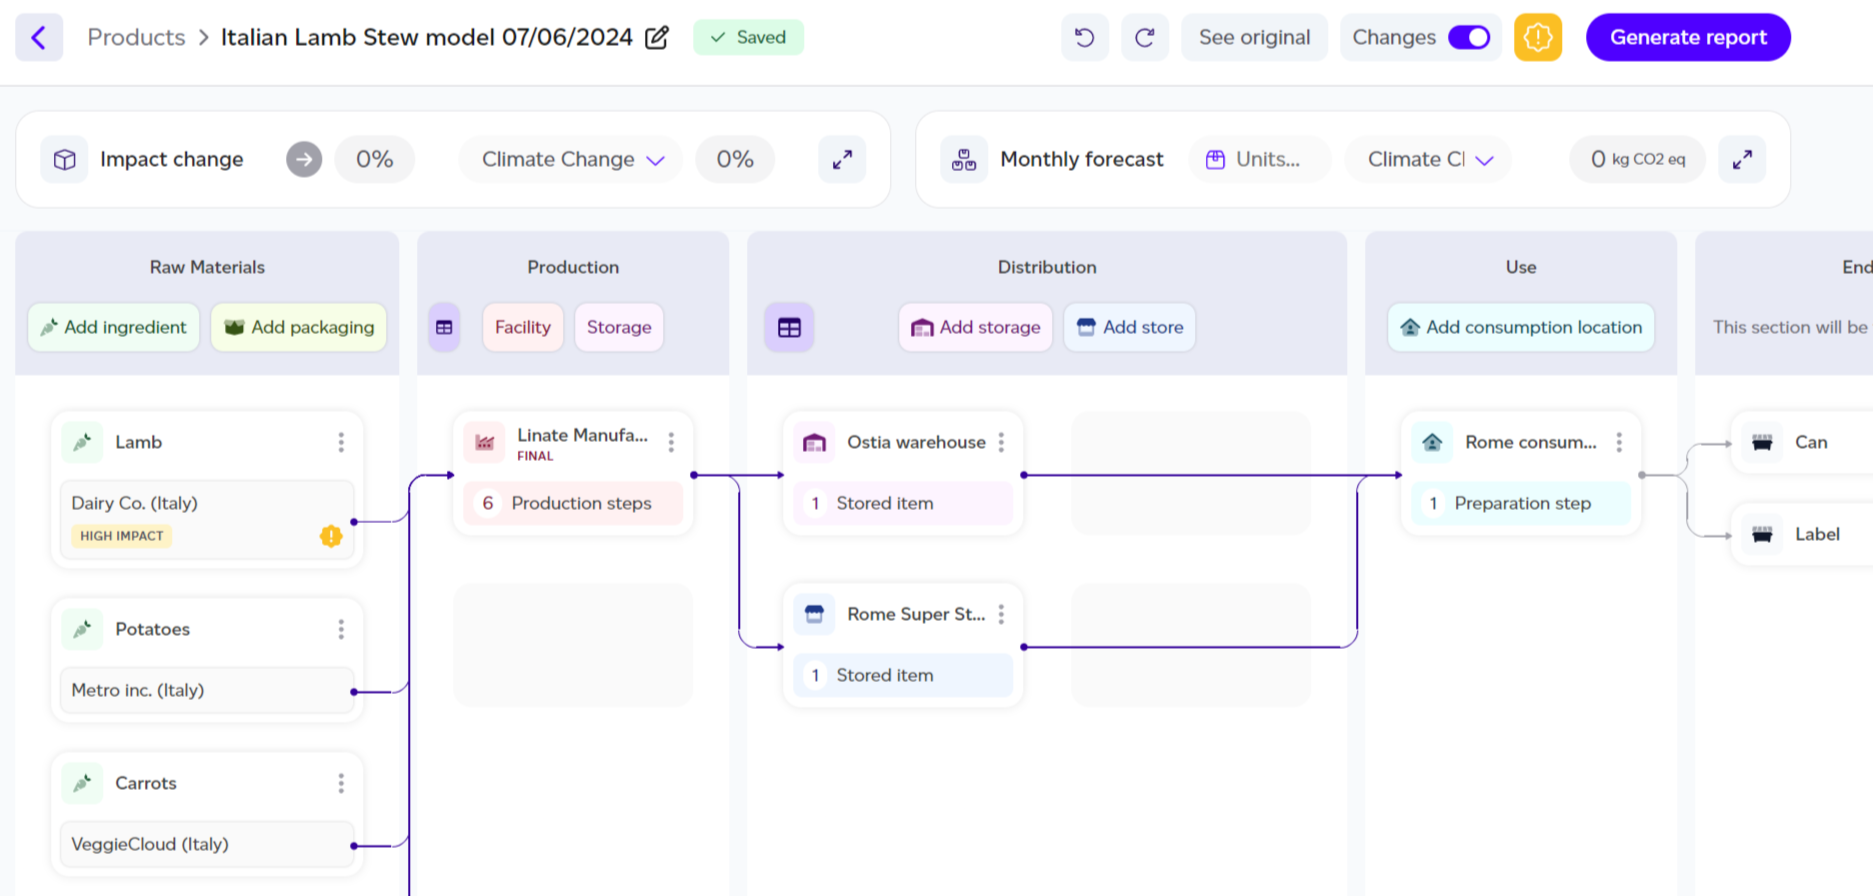Open Linate Manufacturing options menu
Screen dimensions: 1873x896
tap(671, 442)
